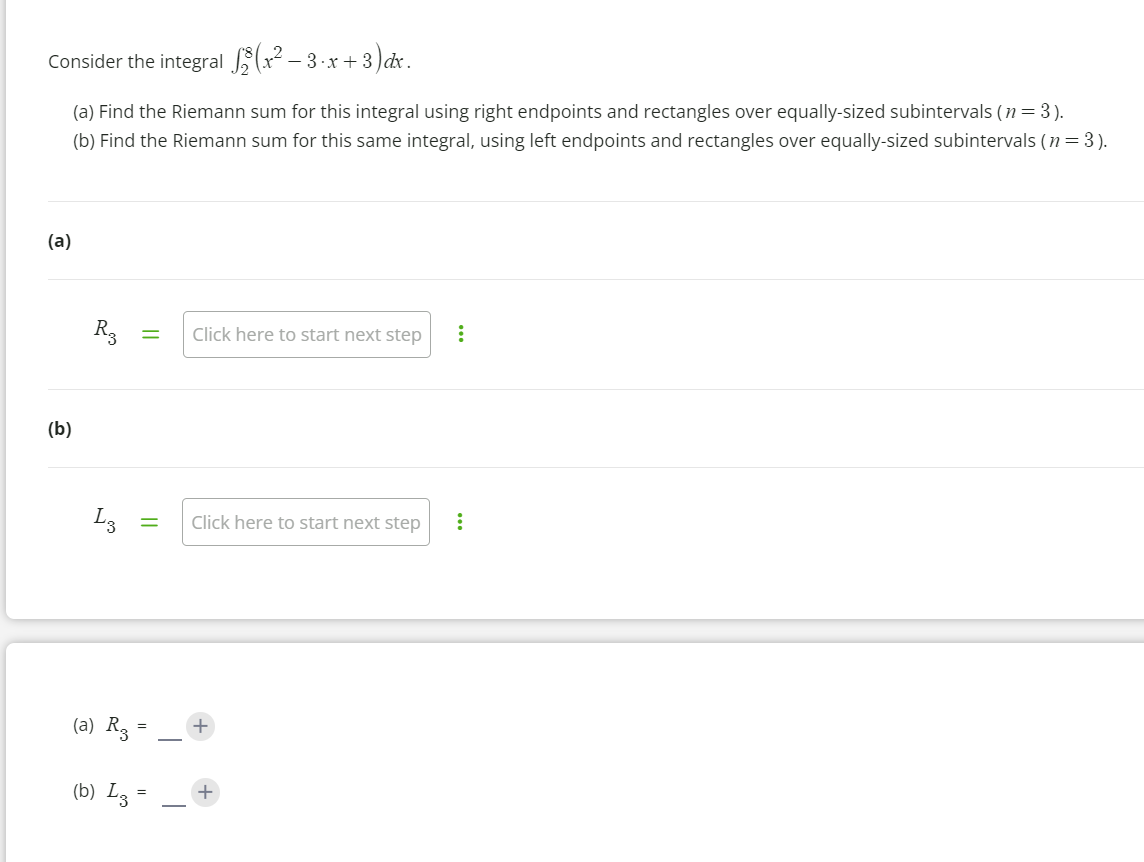Click the part (a) section heading
The height and width of the screenshot is (862, 1144).
(58, 240)
